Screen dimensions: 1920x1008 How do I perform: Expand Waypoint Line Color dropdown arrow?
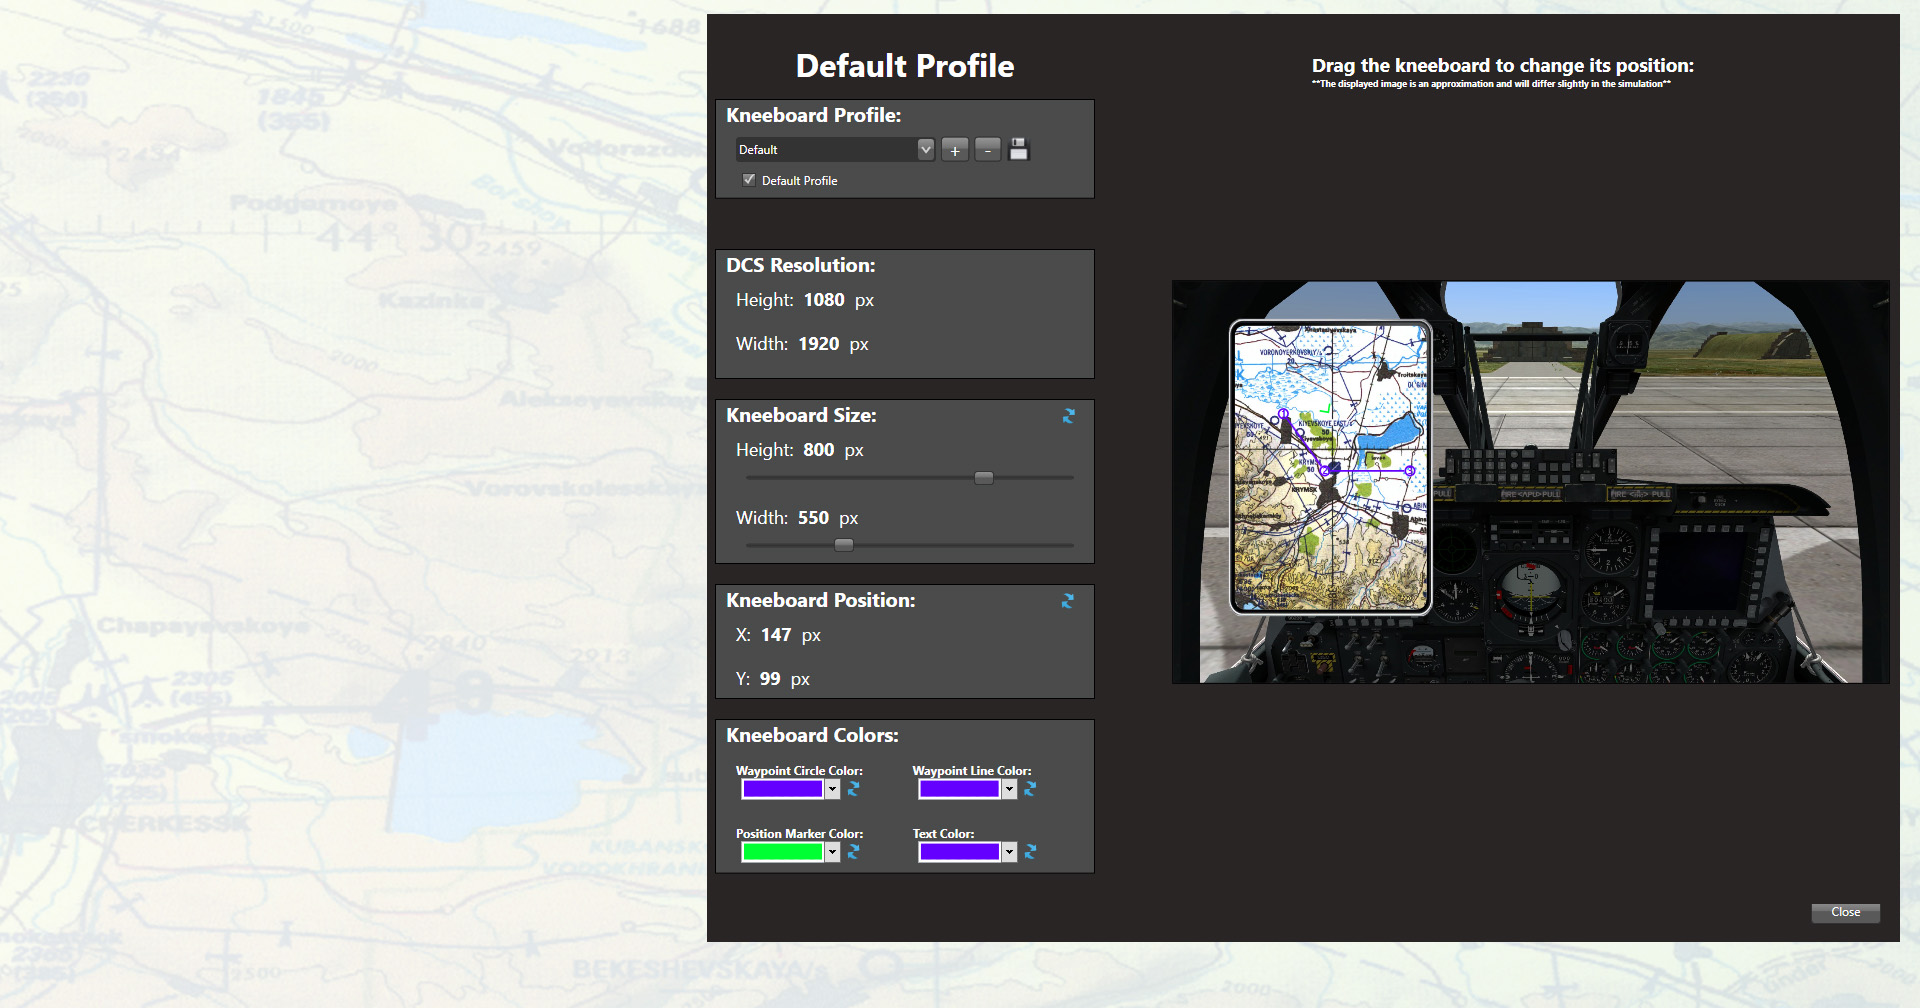tap(1009, 789)
